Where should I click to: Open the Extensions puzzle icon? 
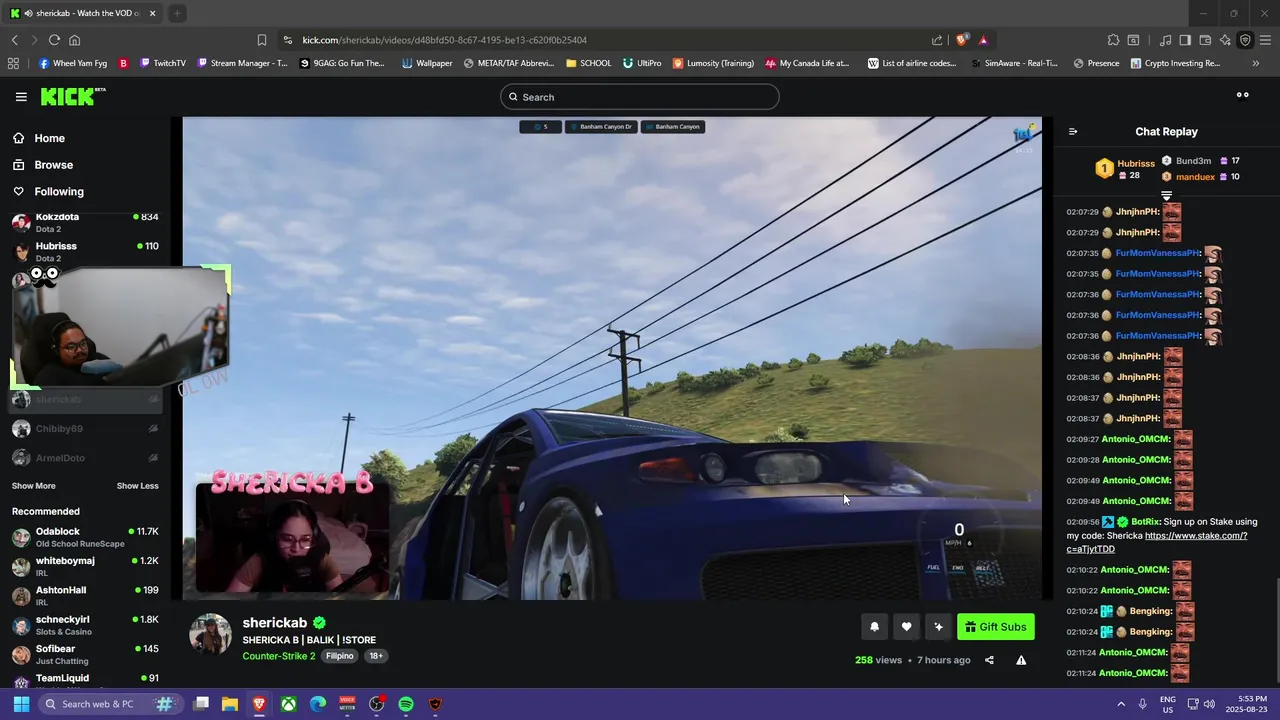click(1113, 40)
